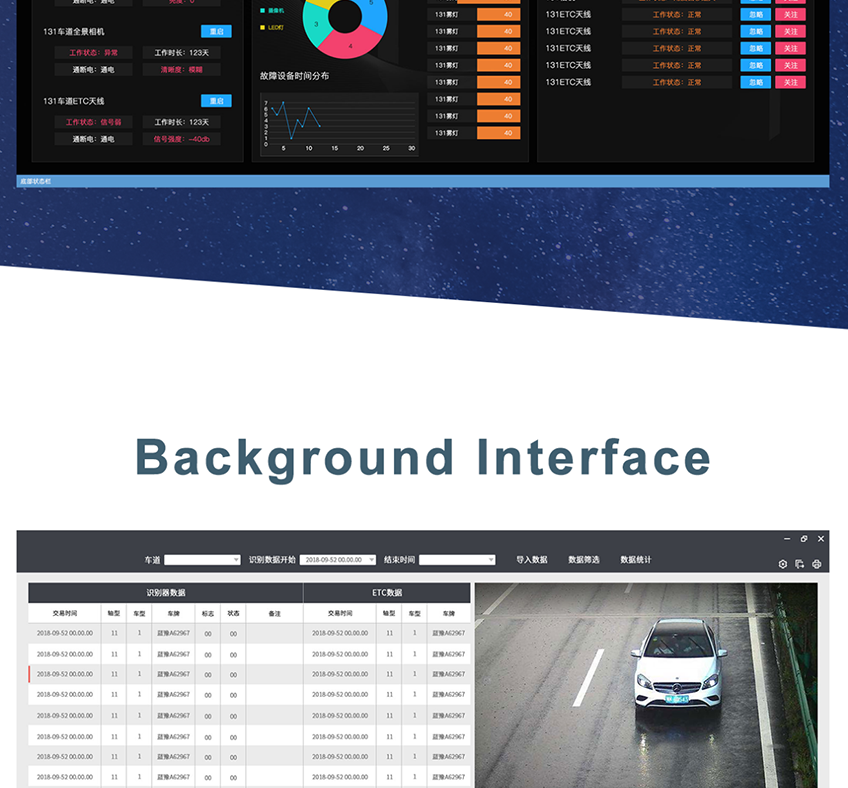
Task: Select the ETC数据 table header
Action: pyautogui.click(x=387, y=593)
